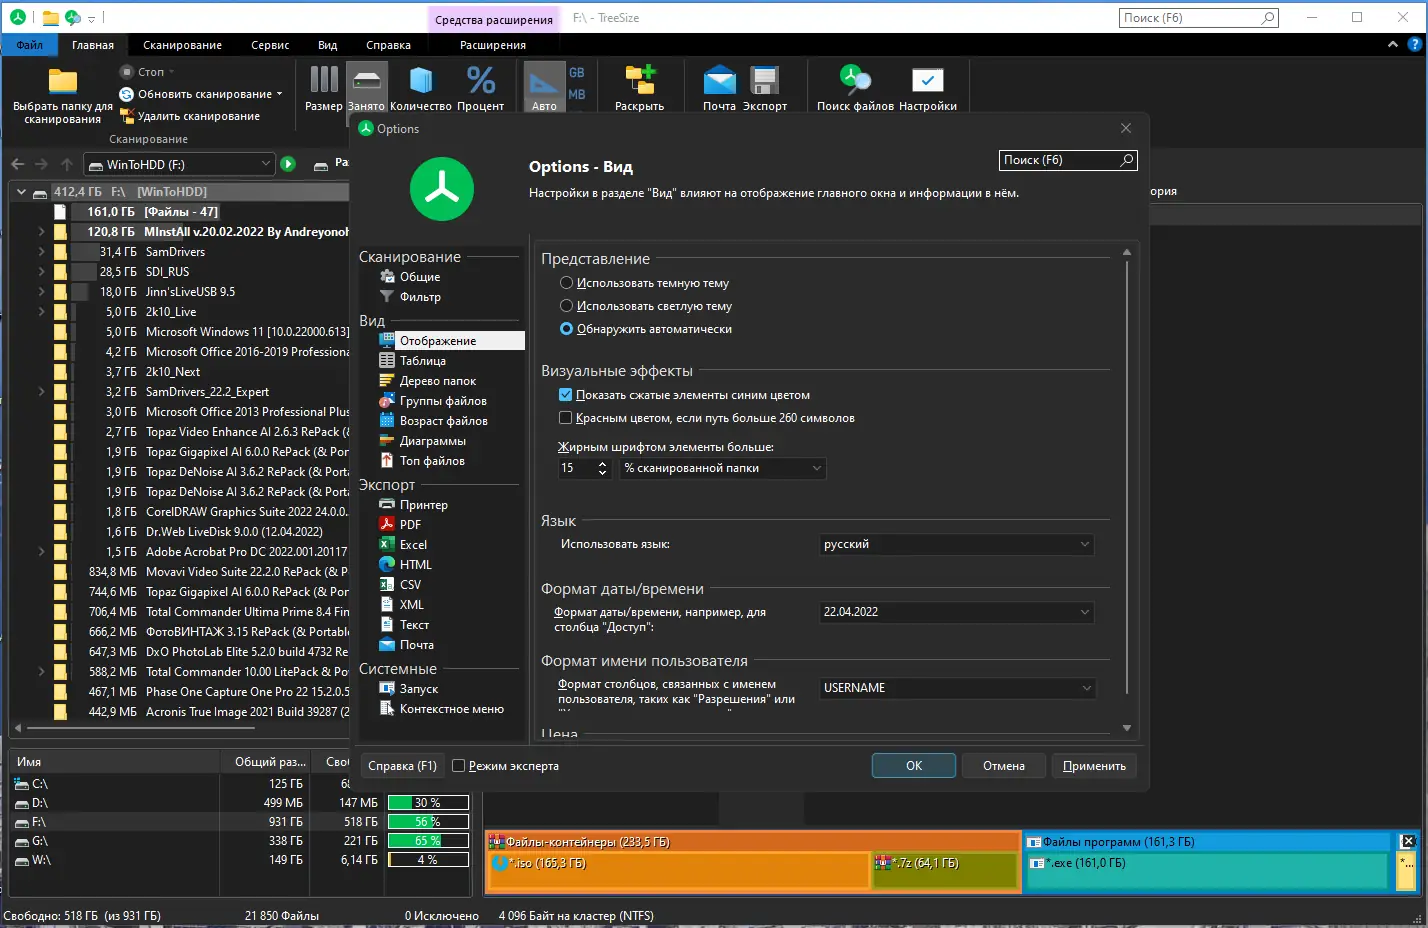Open the USERNAME format dropdown
The width and height of the screenshot is (1428, 928).
957,688
